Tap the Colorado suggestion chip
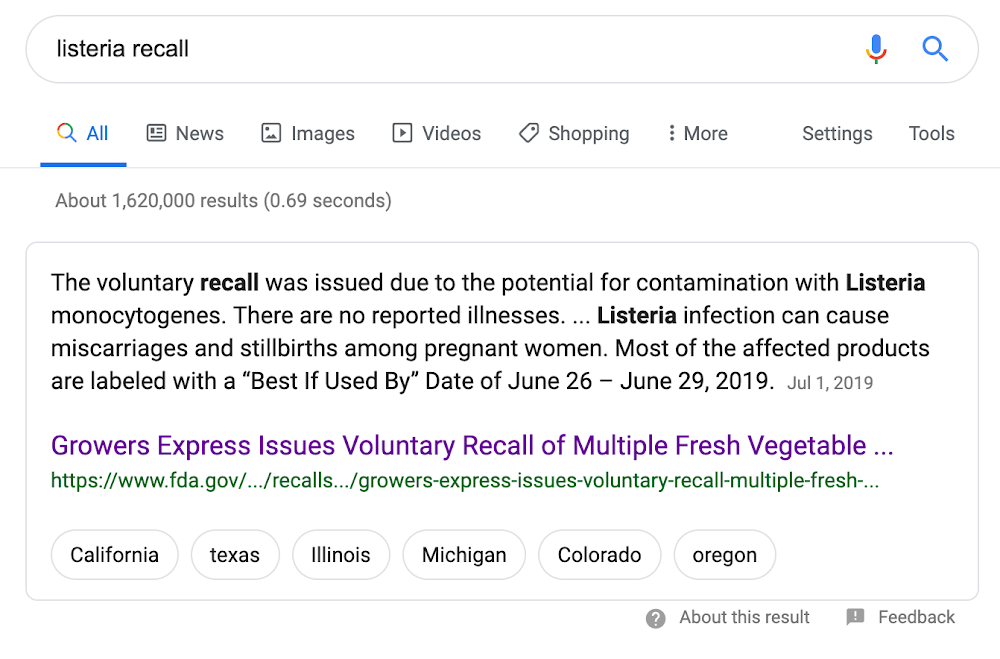Viewport: 1000px width, 659px height. pos(599,555)
